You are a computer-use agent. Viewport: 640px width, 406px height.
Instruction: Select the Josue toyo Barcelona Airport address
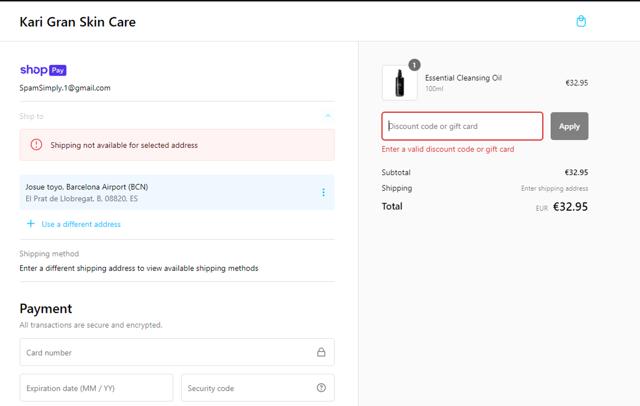tap(177, 192)
